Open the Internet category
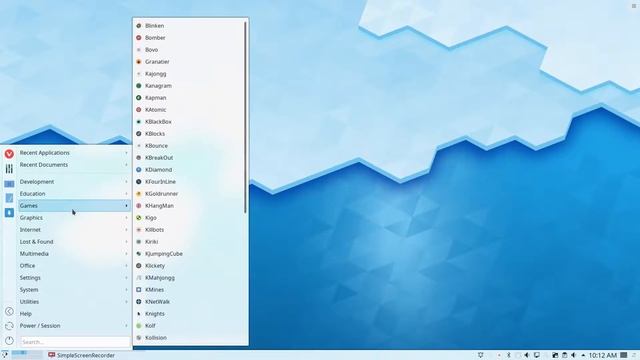 tap(74, 230)
